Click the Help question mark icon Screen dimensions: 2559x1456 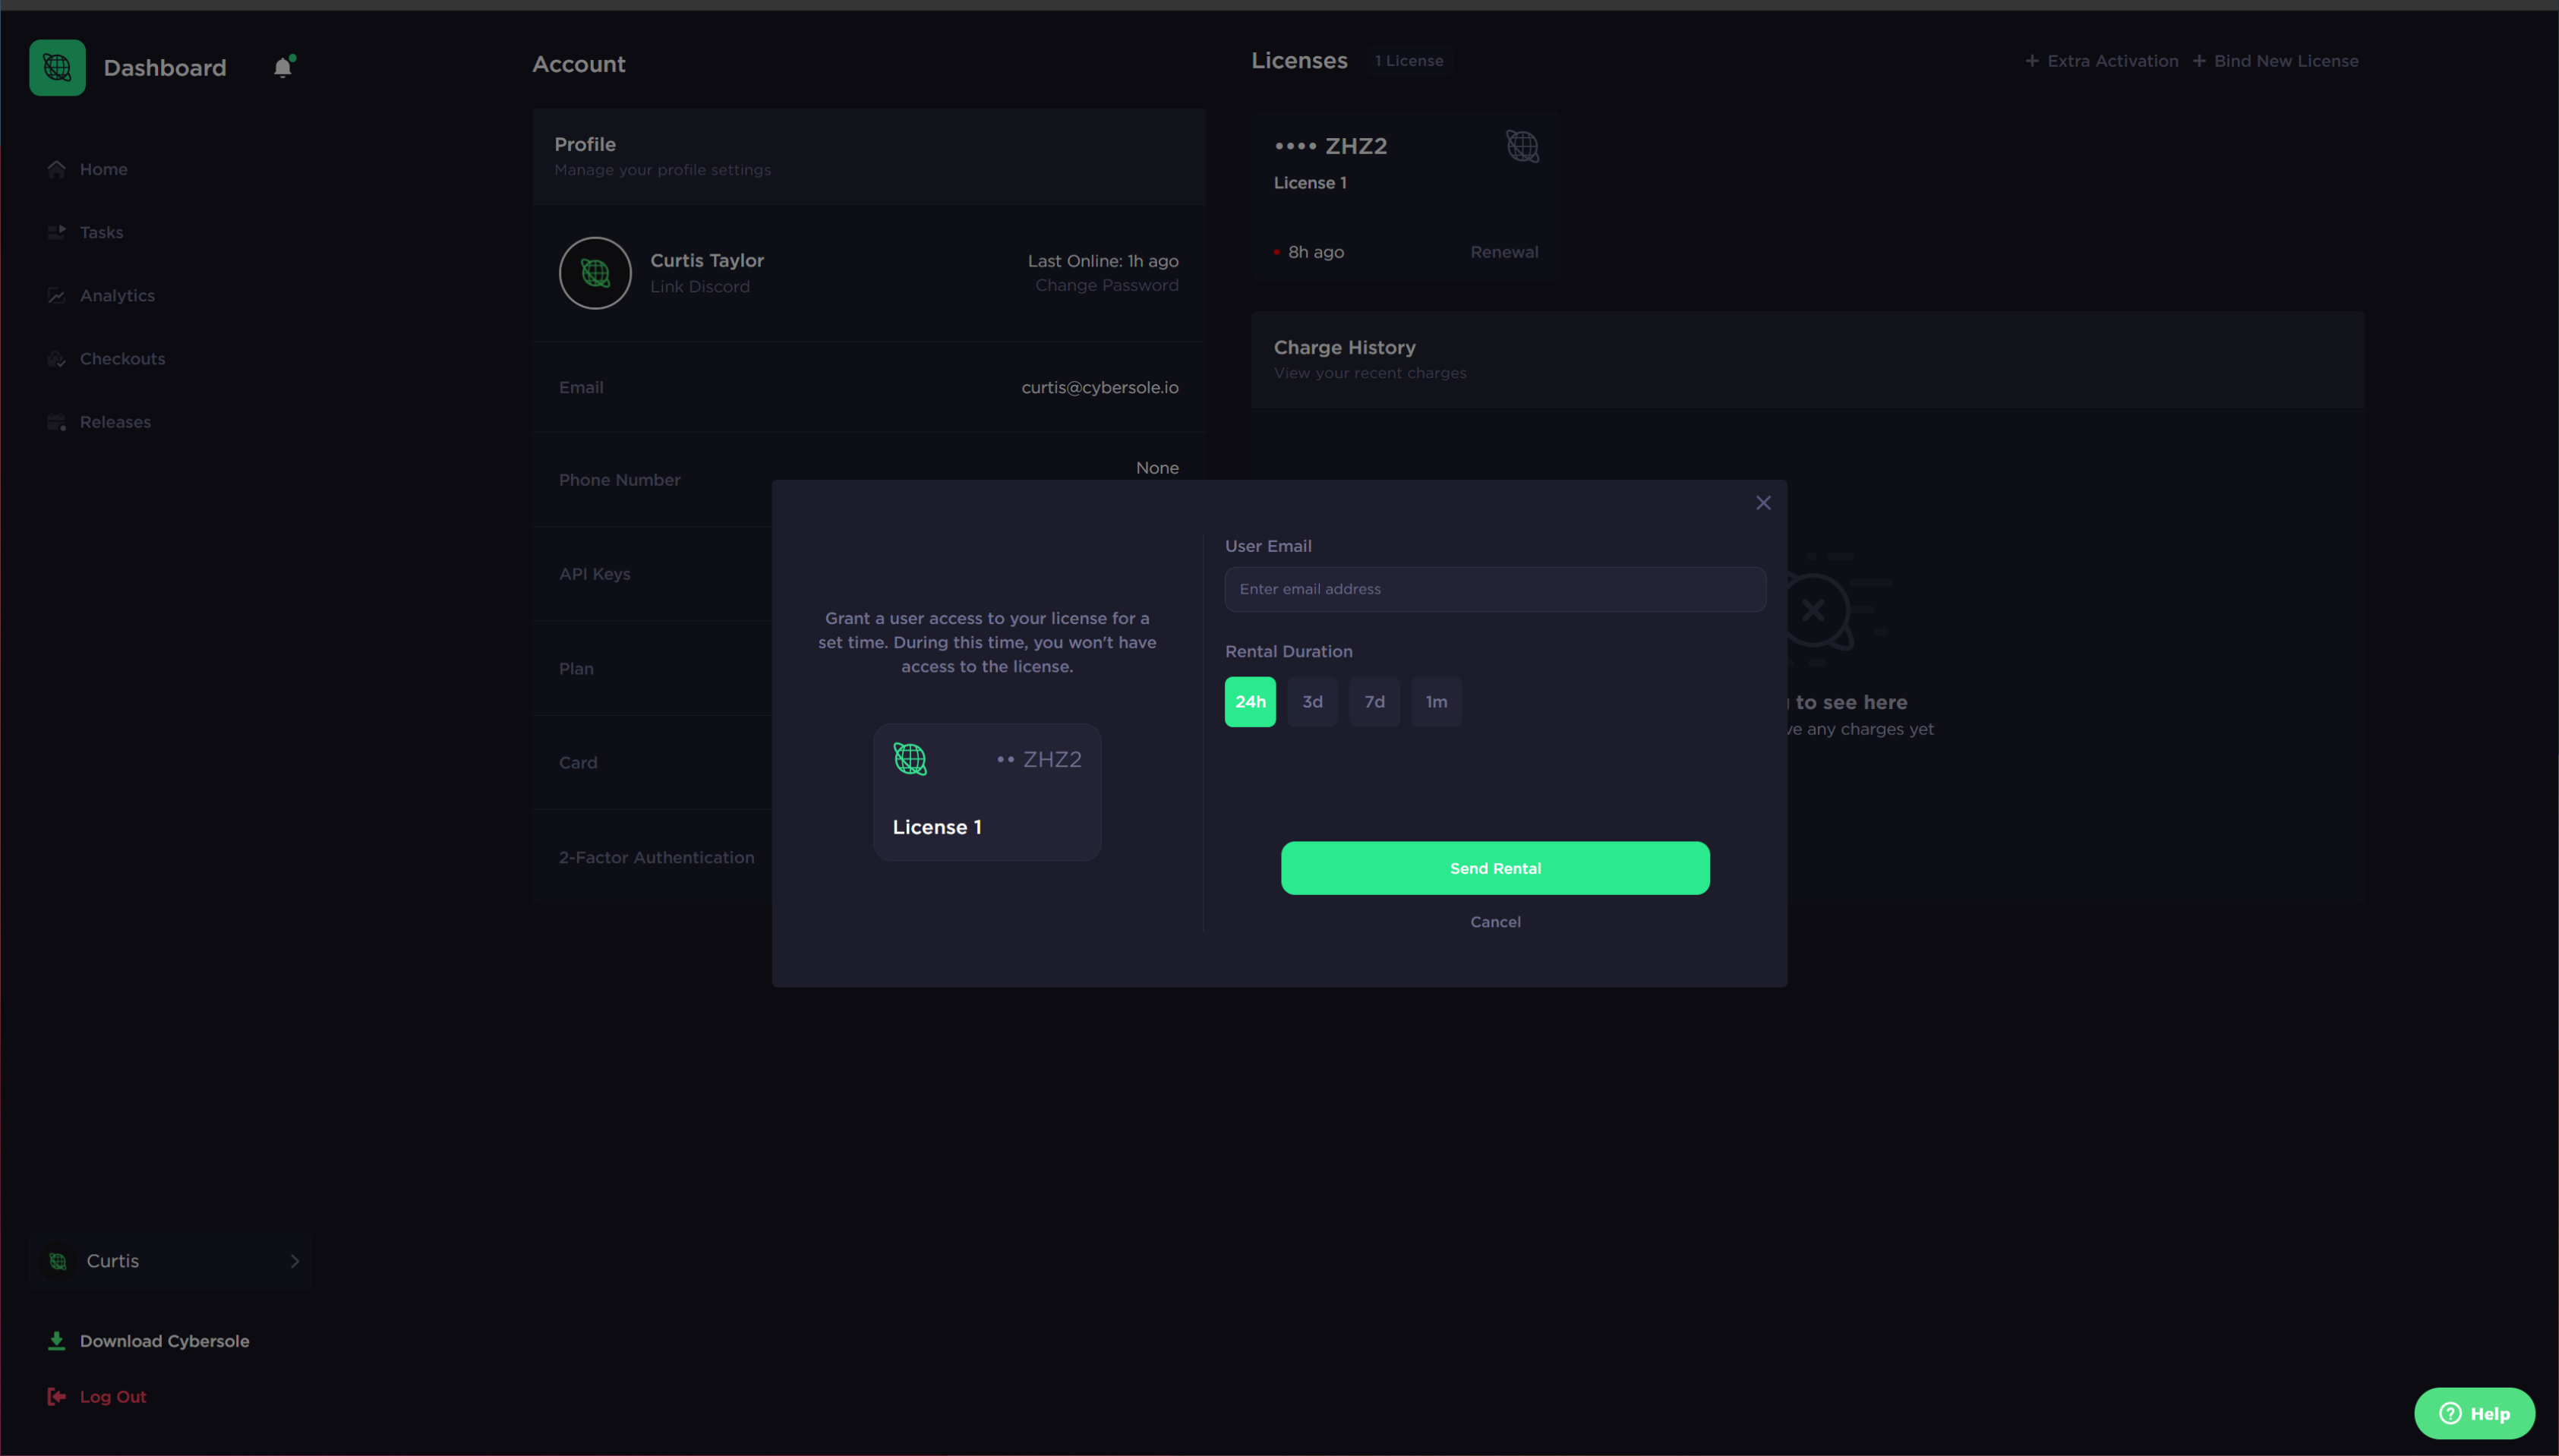pos(2449,1413)
